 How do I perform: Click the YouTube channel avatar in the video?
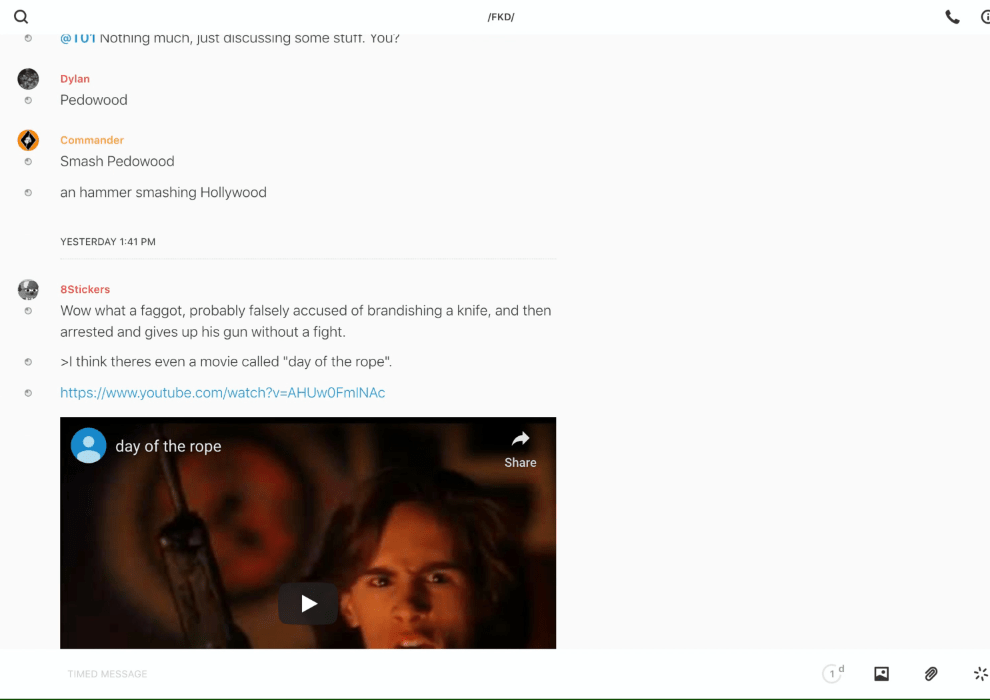coord(89,446)
